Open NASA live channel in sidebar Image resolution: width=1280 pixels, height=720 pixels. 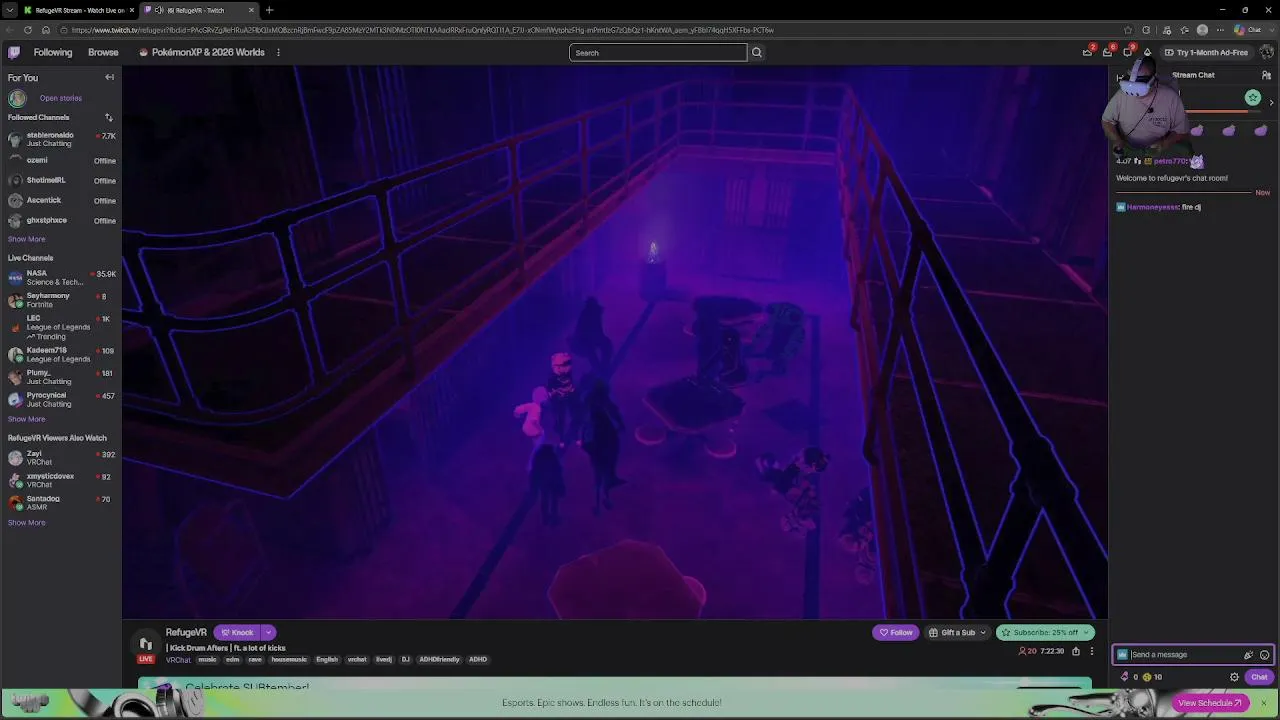point(61,277)
